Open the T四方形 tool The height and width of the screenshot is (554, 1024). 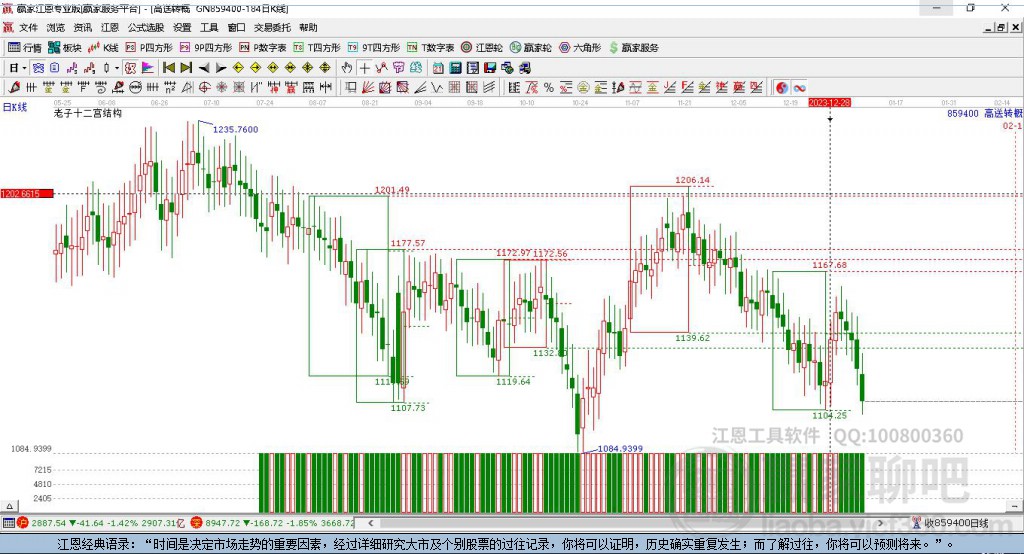[317, 48]
